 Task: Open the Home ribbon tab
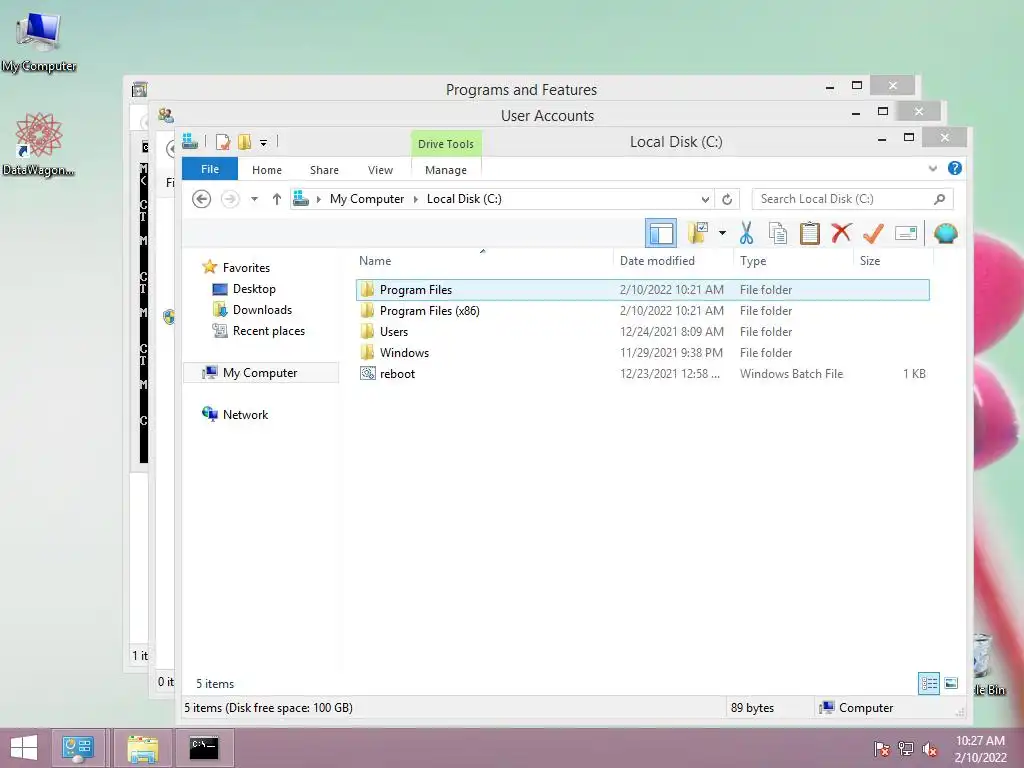(x=266, y=170)
